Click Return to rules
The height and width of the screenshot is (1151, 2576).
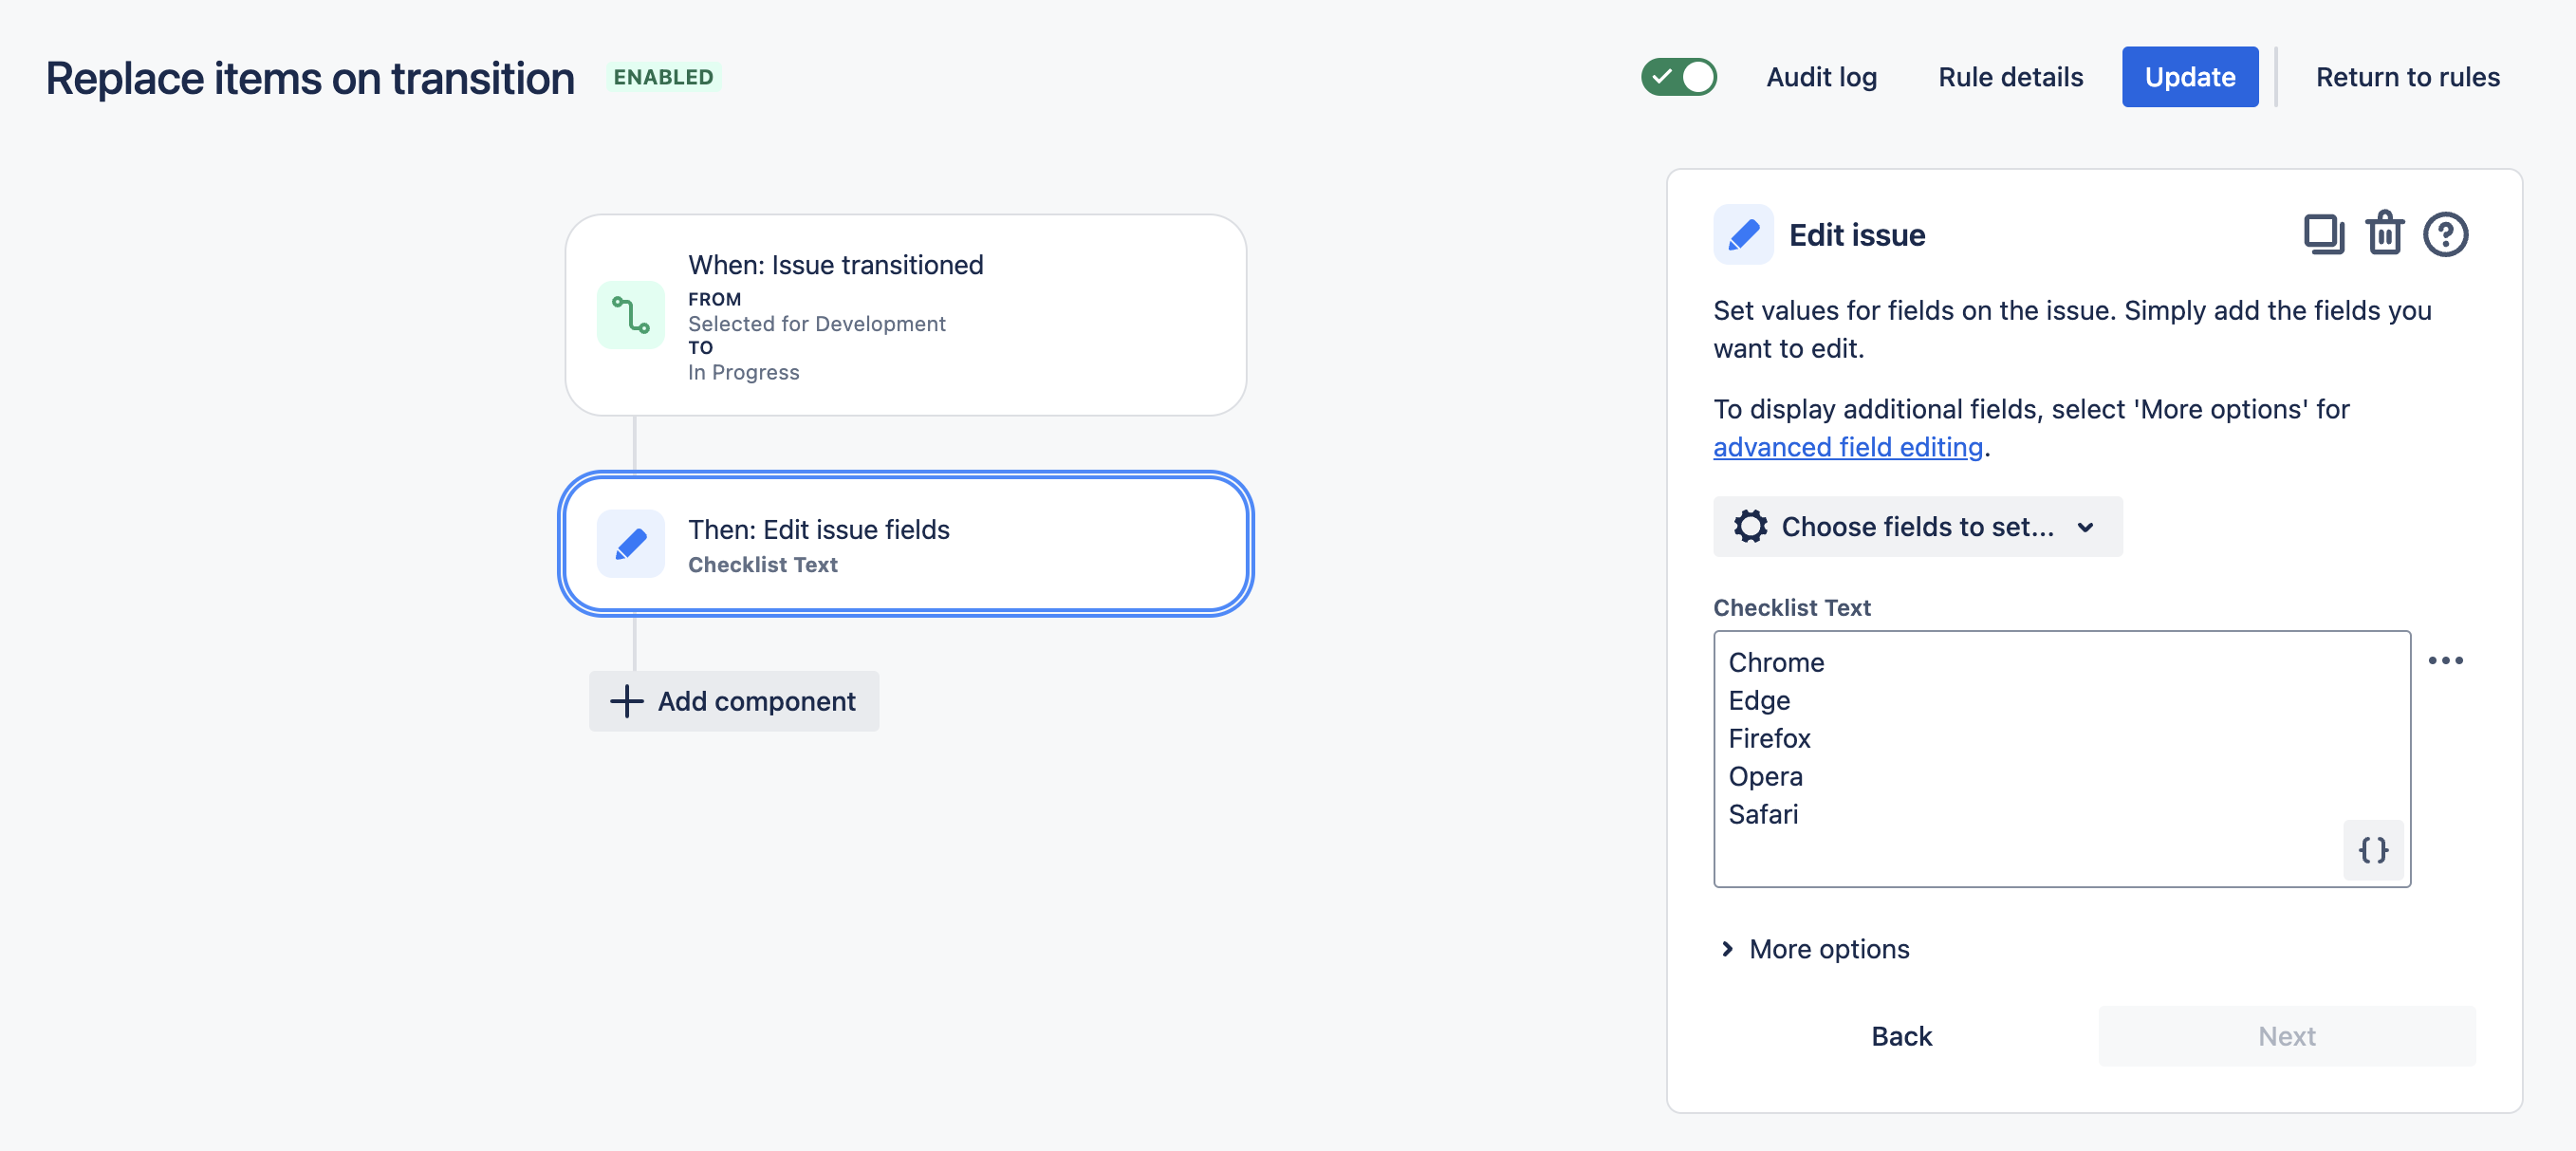tap(2407, 77)
